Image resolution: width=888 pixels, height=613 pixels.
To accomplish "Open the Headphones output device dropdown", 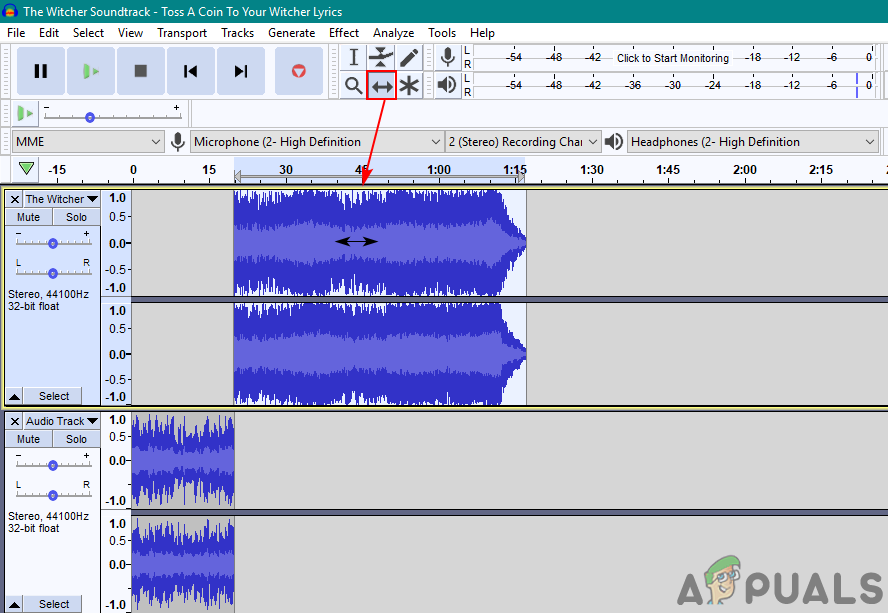I will click(752, 141).
